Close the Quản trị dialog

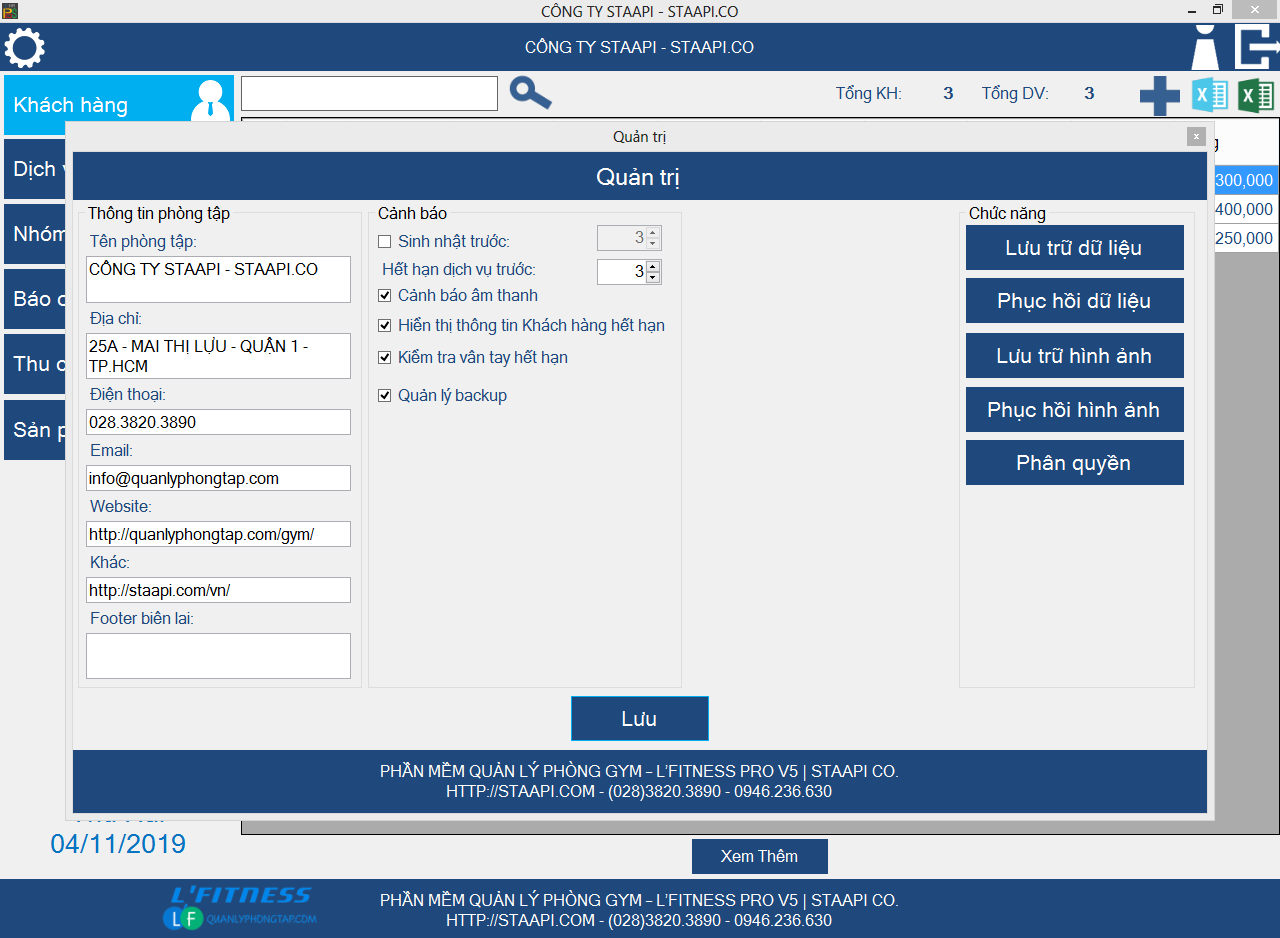[x=1196, y=136]
